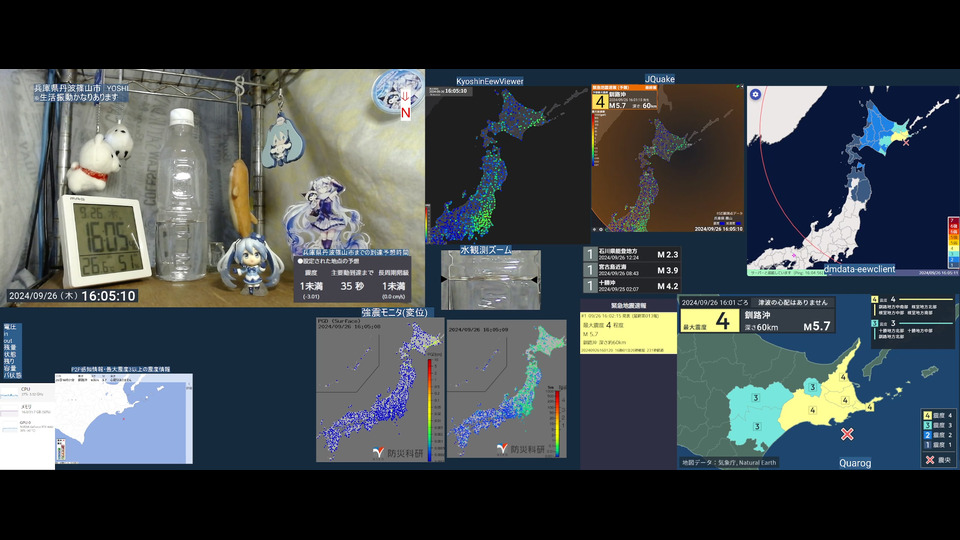This screenshot has width=960, height=540.
Task: Click the 防災科研 logo on PGD map
Action: click(x=397, y=453)
